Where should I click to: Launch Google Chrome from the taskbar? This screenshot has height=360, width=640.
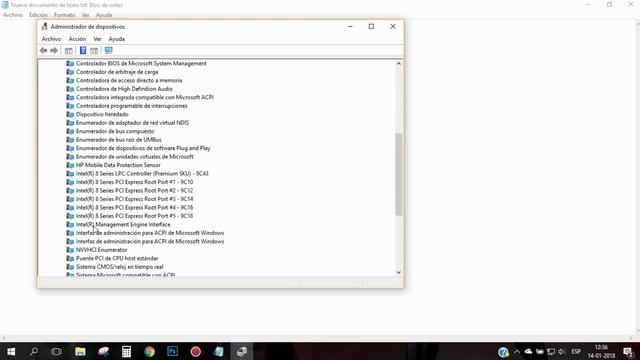(x=149, y=351)
